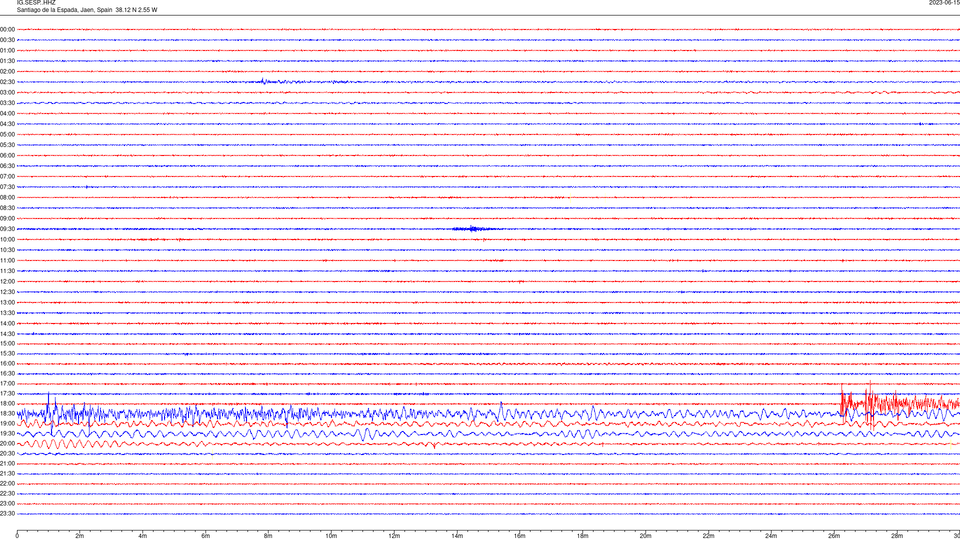Mark the blue wave packet on the 09:30 trace
Image resolution: width=960 pixels, height=540 pixels.
click(473, 229)
